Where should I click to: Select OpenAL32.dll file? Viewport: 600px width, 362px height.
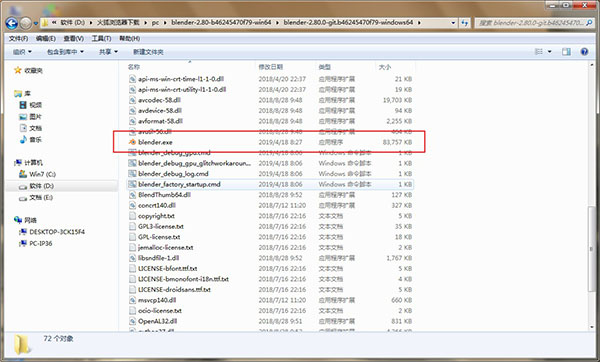[x=270, y=321]
